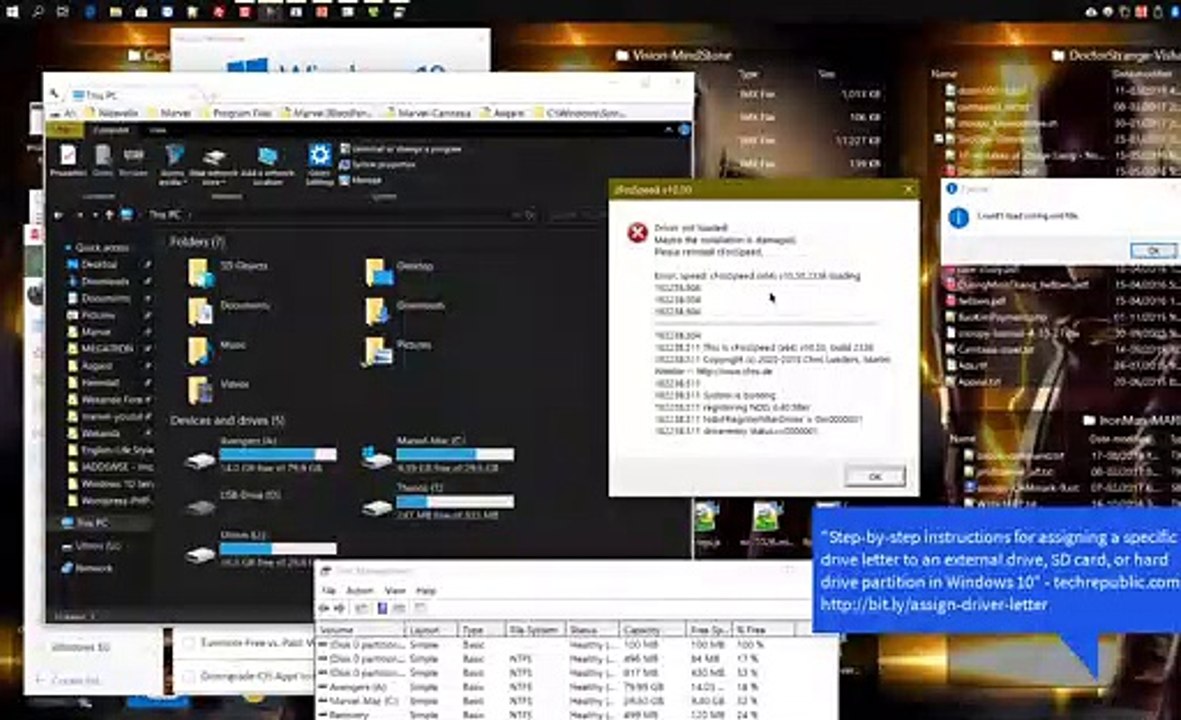Viewport: 1181px width, 720px height.
Task: Go back with the Explorer back arrow
Action: pyautogui.click(x=58, y=215)
